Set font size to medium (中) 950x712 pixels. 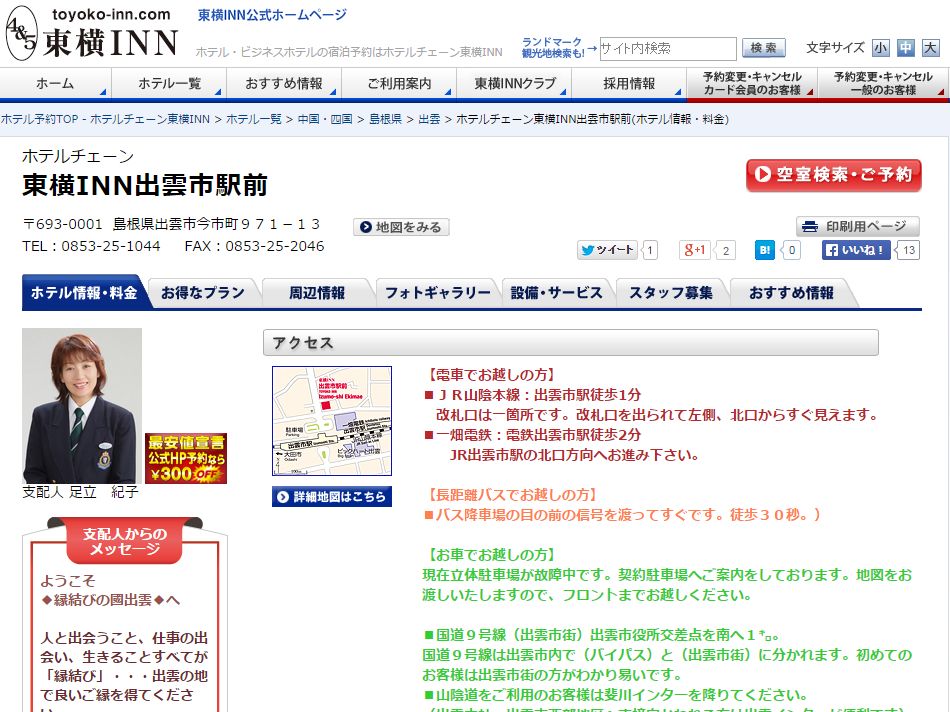(905, 48)
